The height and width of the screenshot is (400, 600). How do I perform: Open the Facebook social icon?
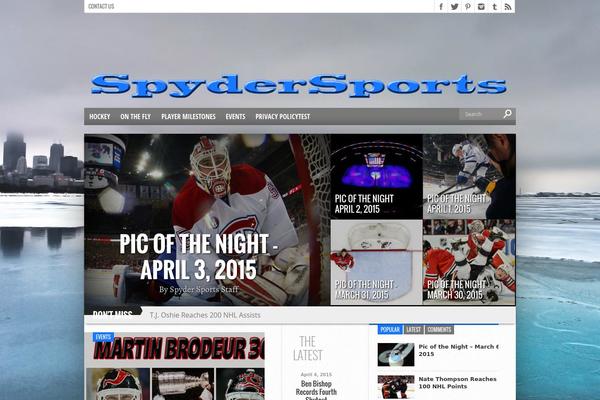(441, 7)
